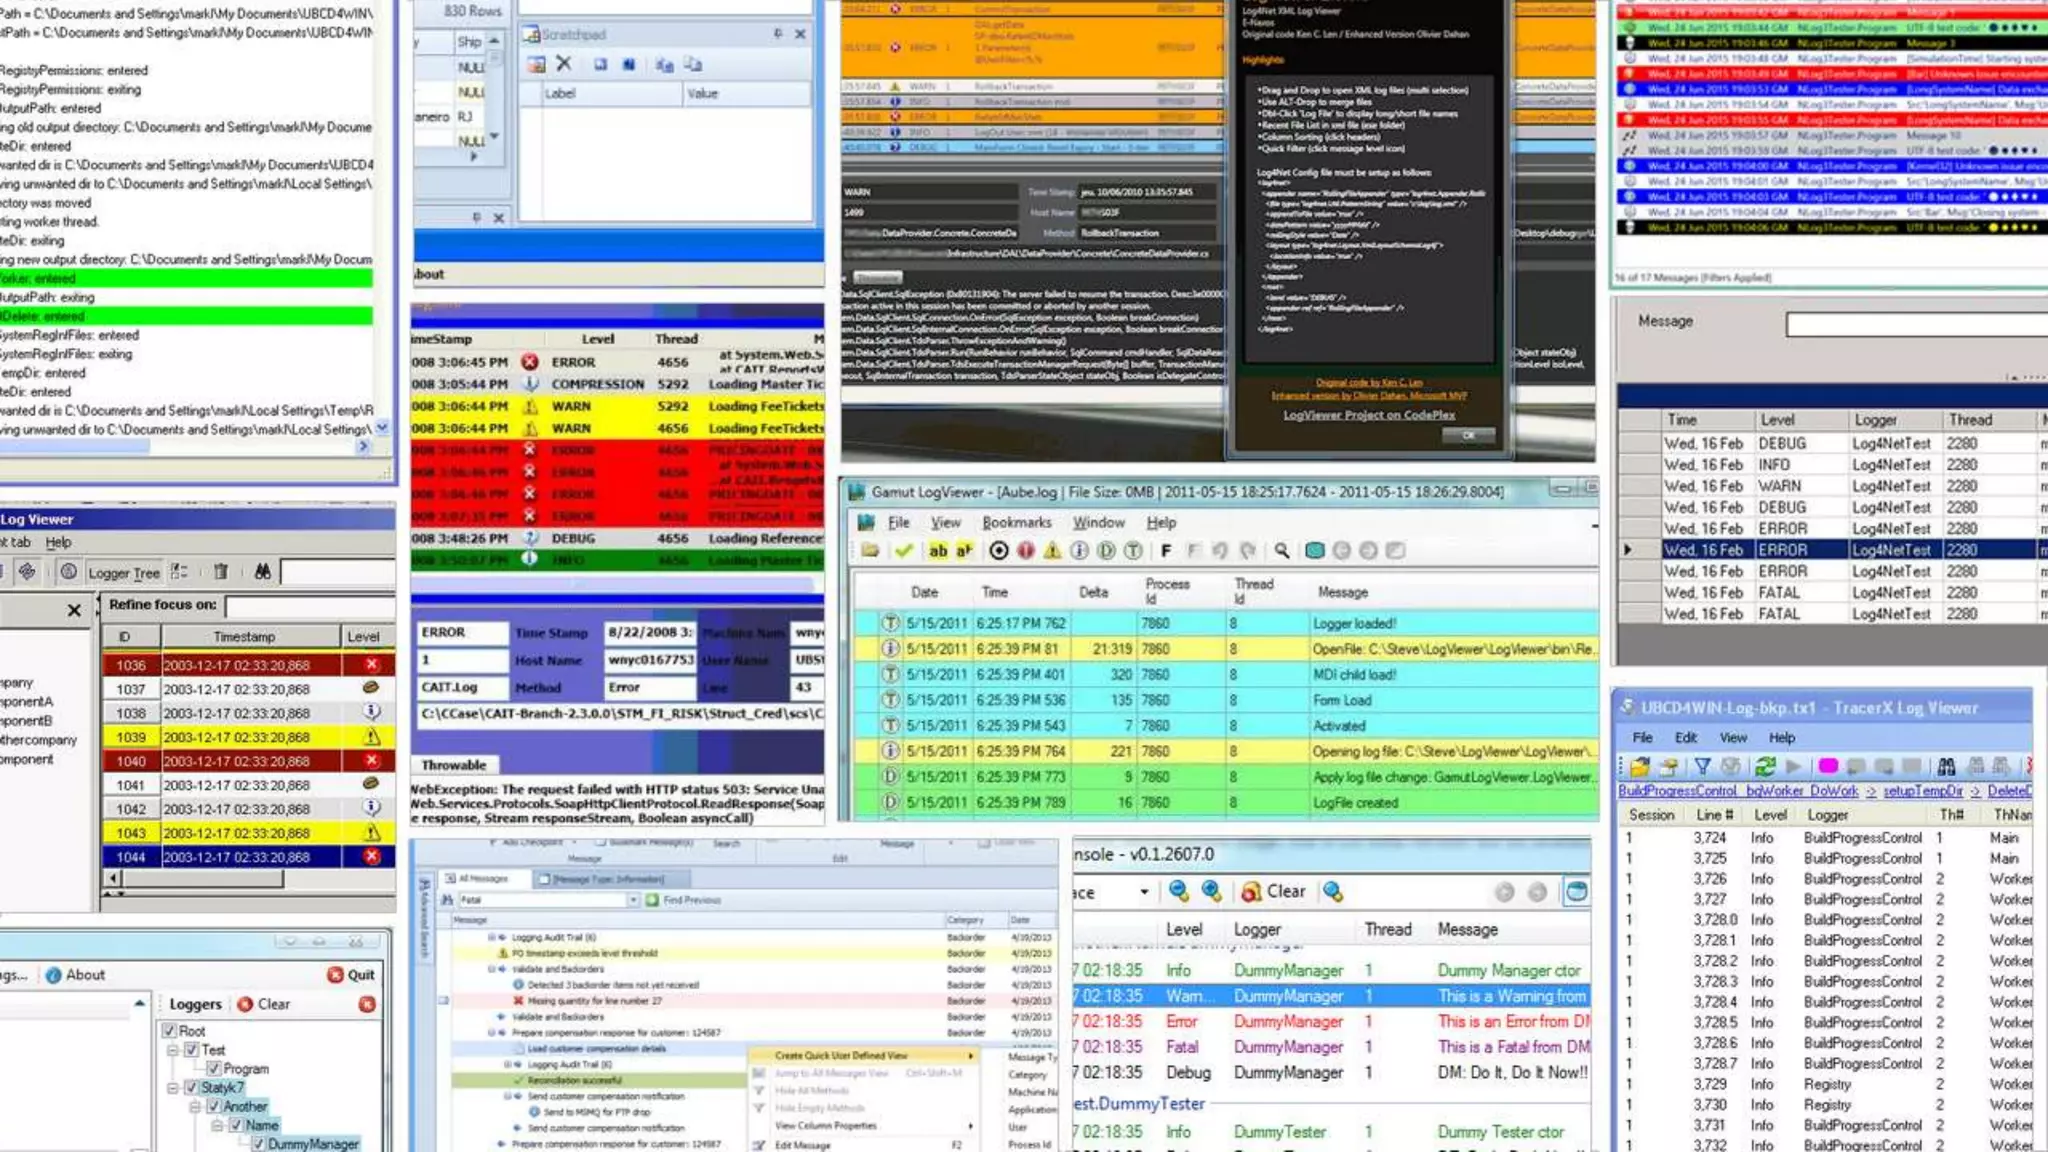
Task: Uncheck the Root logger checkbox
Action: tap(170, 1031)
